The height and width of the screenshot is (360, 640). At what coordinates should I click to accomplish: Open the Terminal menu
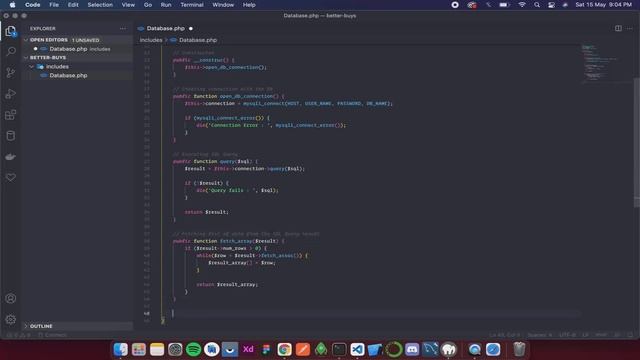pos(192,5)
